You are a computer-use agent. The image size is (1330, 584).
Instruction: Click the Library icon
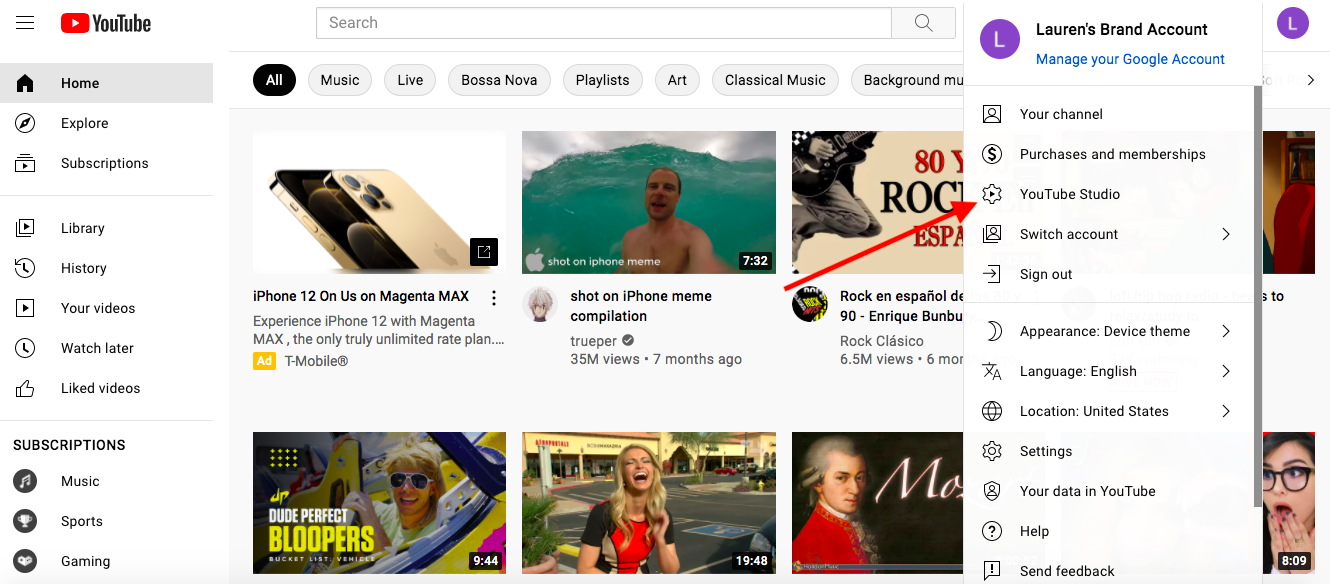pos(26,228)
